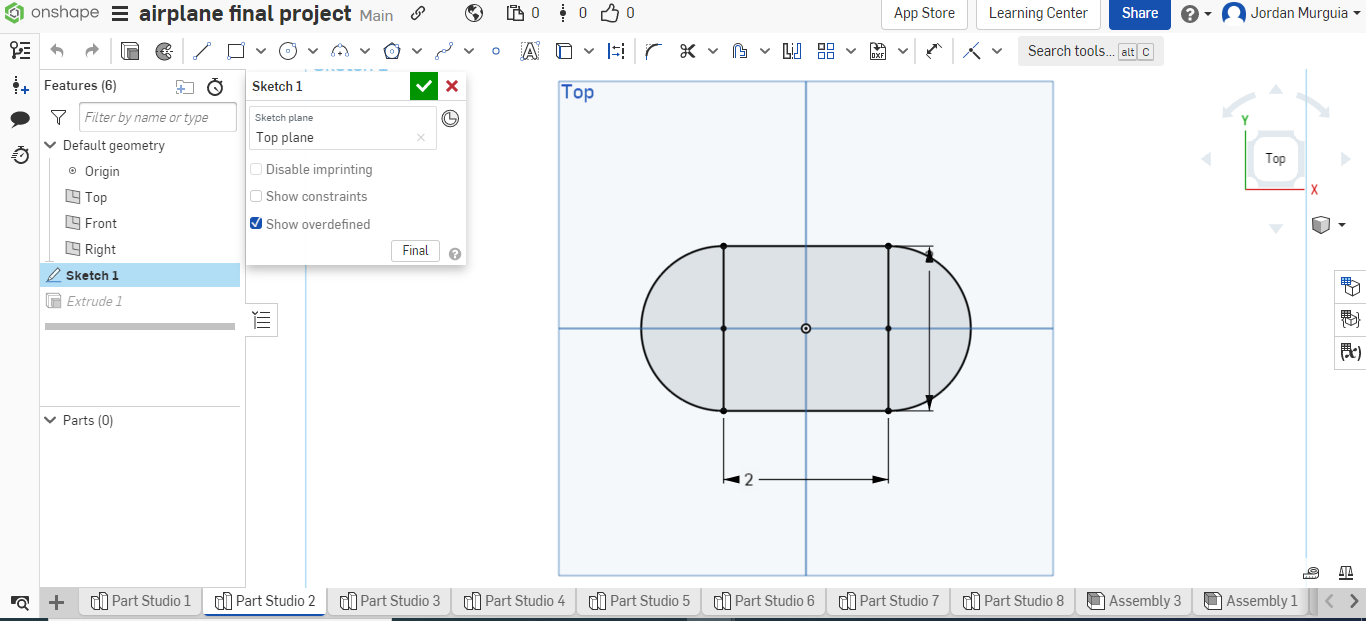Click the Final button in Sketch 1 dialog

pos(415,251)
